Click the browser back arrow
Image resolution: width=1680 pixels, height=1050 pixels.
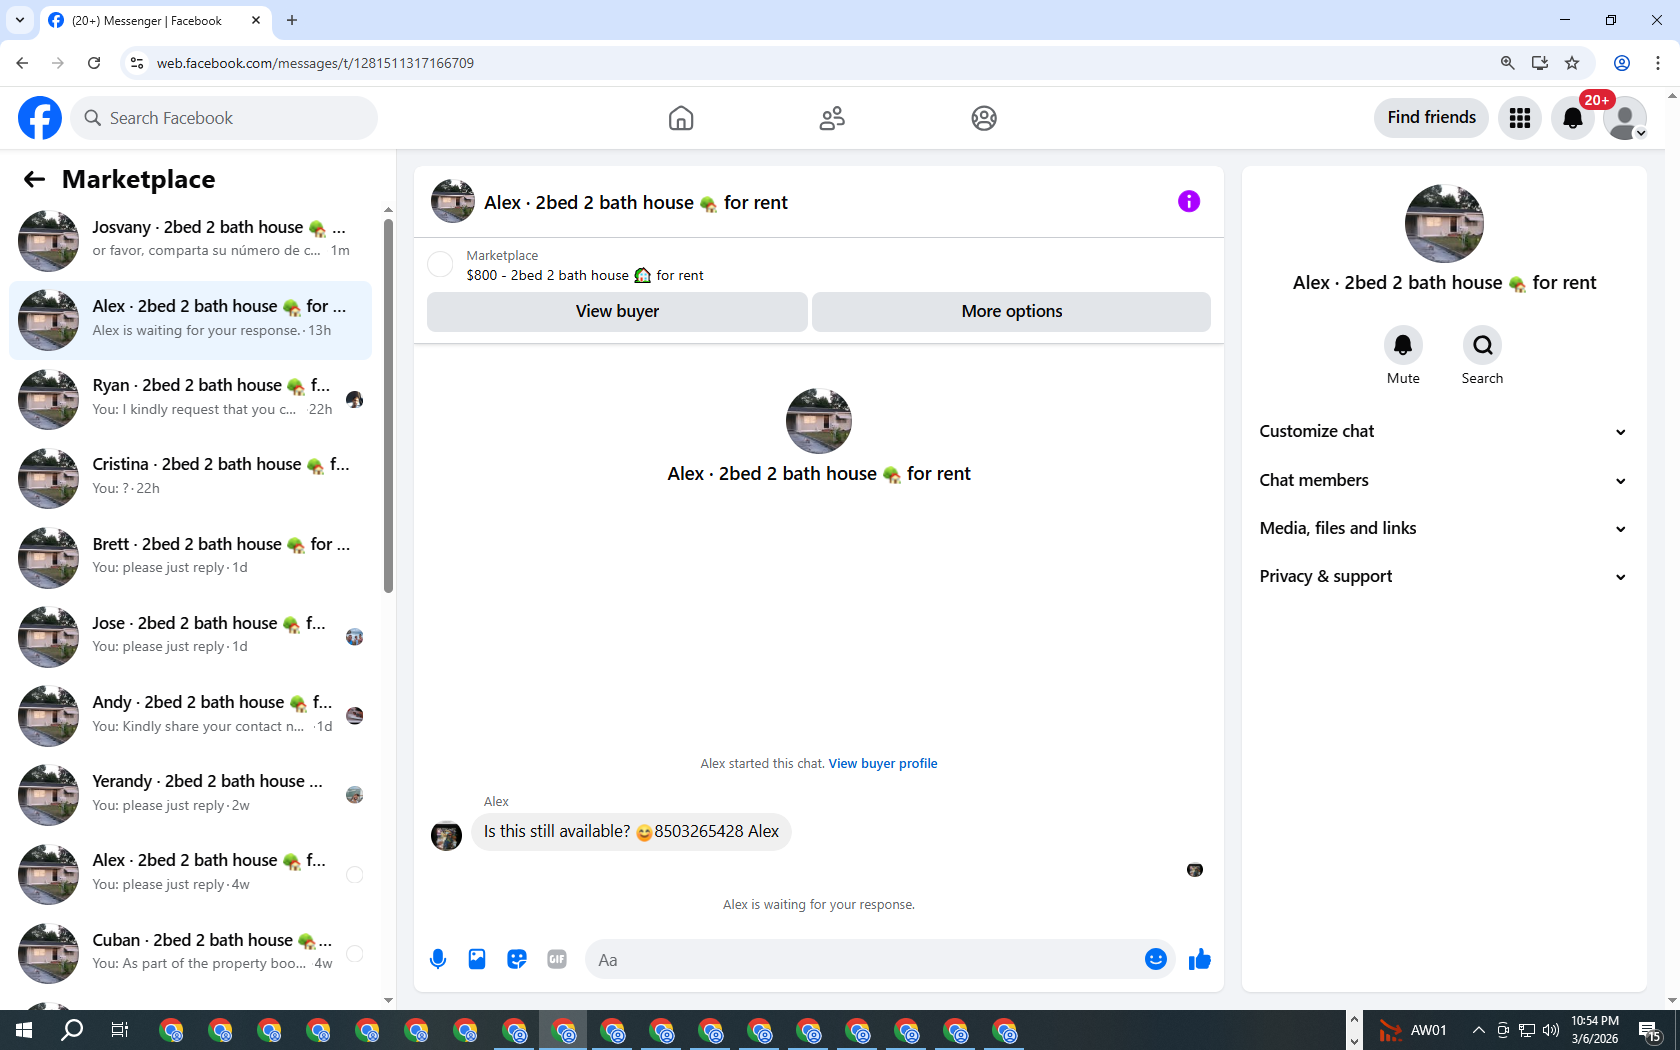pyautogui.click(x=22, y=63)
